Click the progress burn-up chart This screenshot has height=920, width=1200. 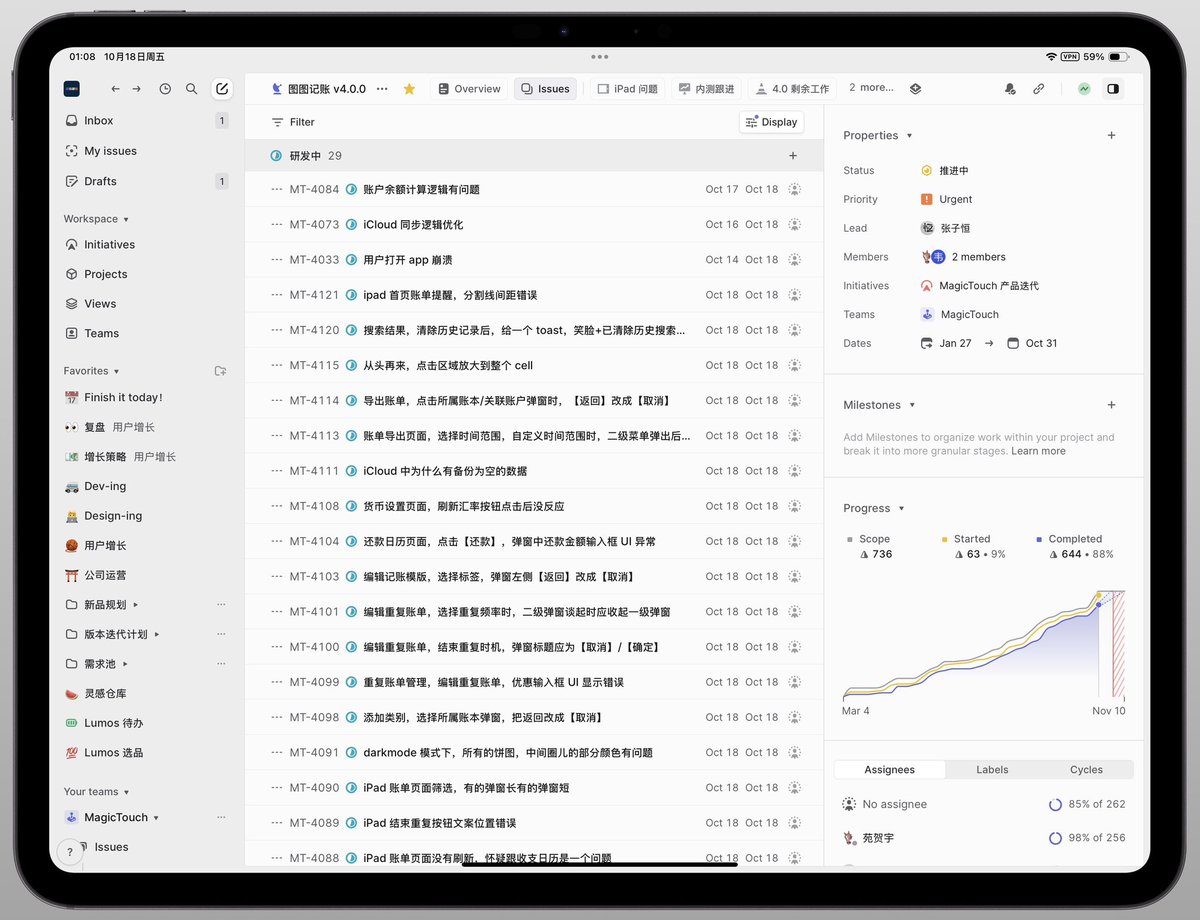(x=984, y=643)
